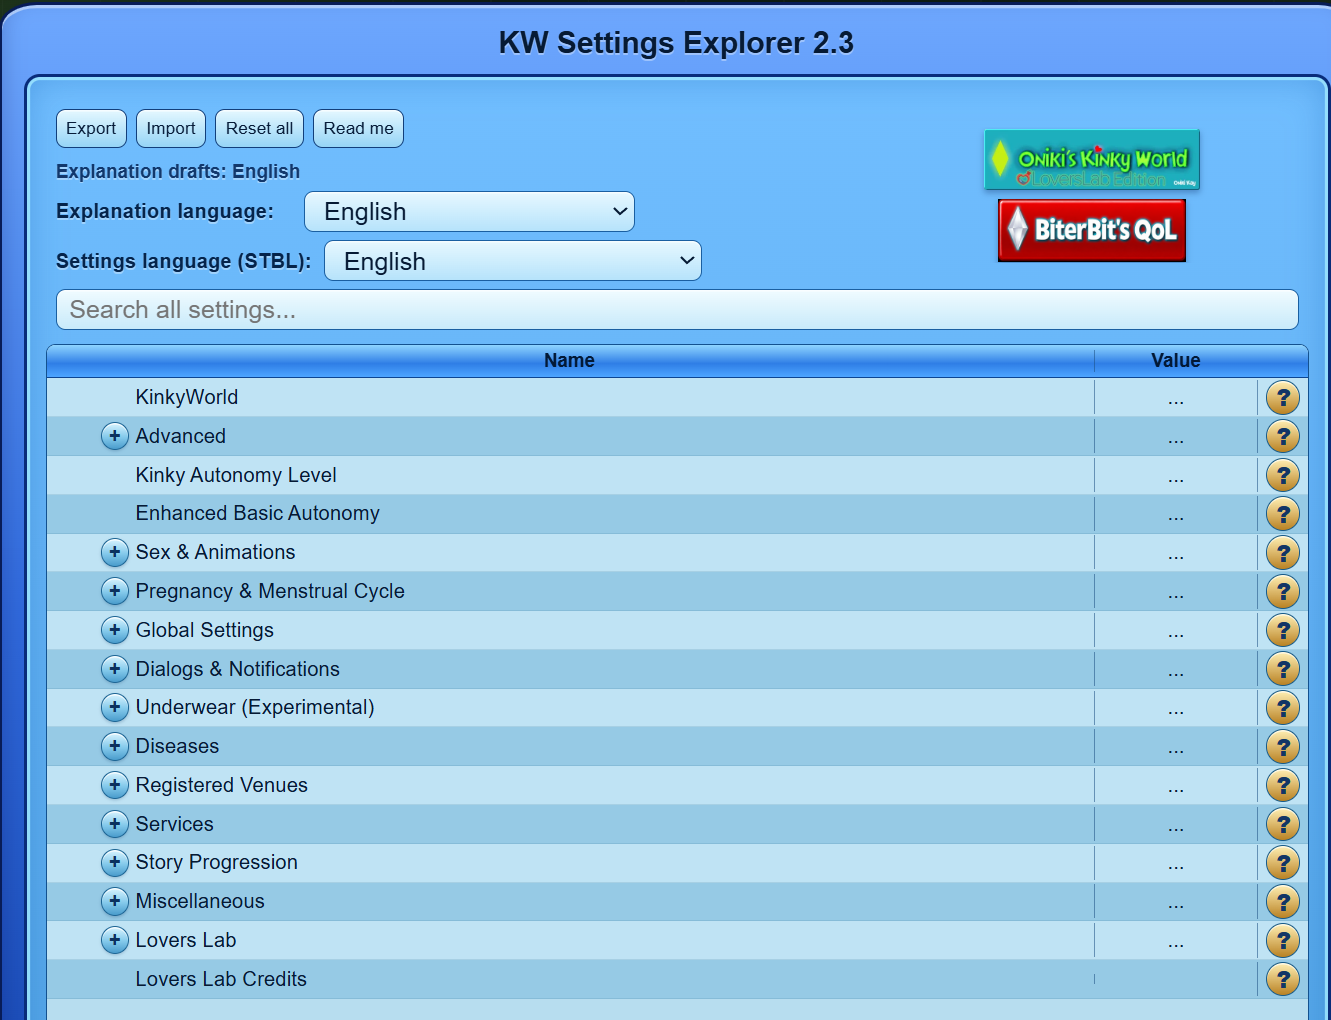Open help for Registered Venues row
Image resolution: width=1331 pixels, height=1020 pixels.
1282,786
